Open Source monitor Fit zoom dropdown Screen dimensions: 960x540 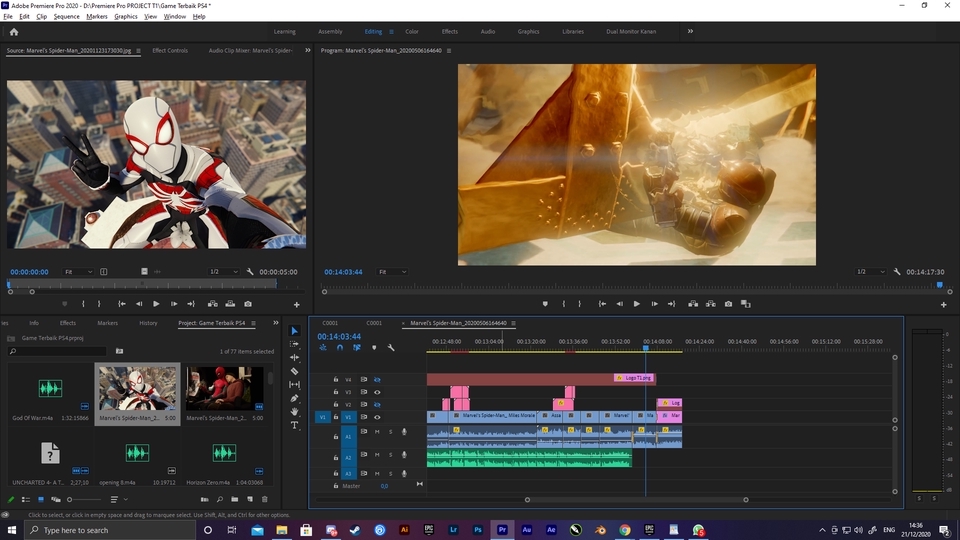(x=78, y=272)
